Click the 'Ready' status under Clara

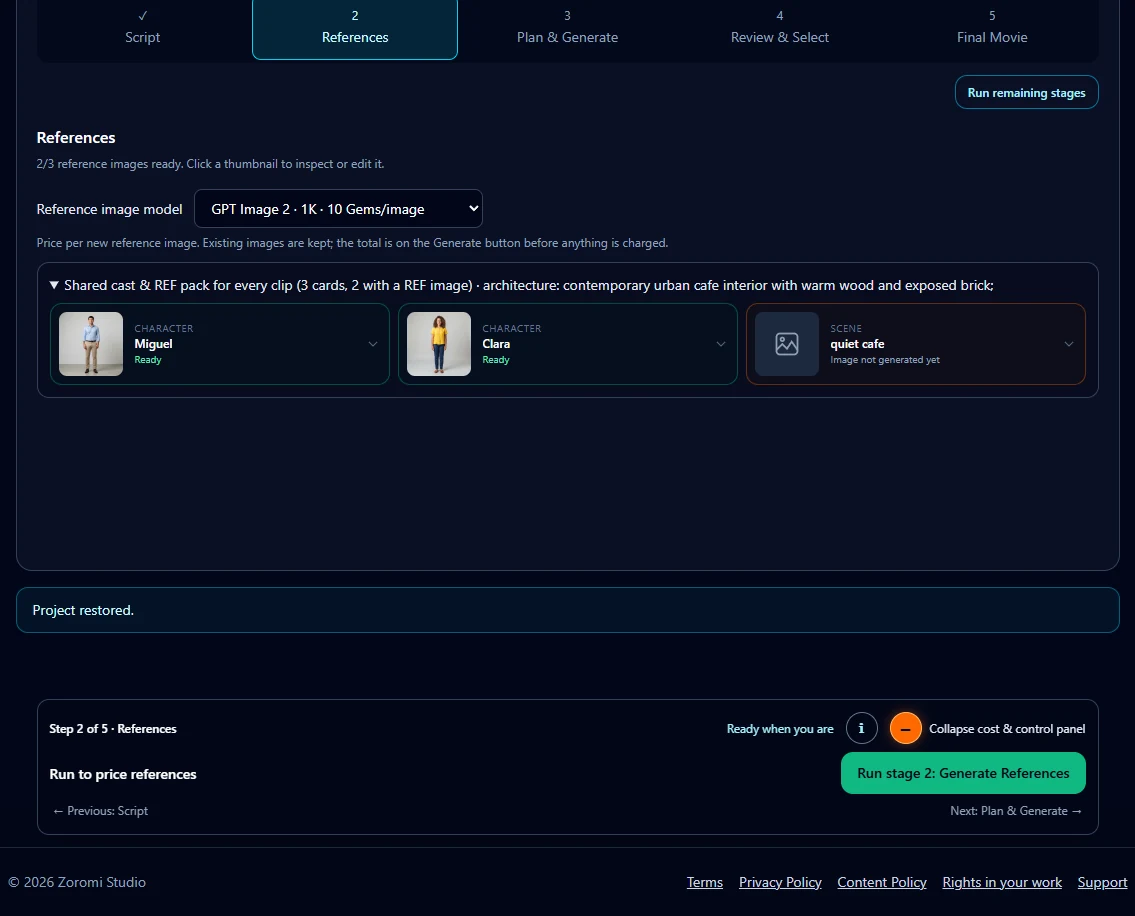pyautogui.click(x=496, y=360)
